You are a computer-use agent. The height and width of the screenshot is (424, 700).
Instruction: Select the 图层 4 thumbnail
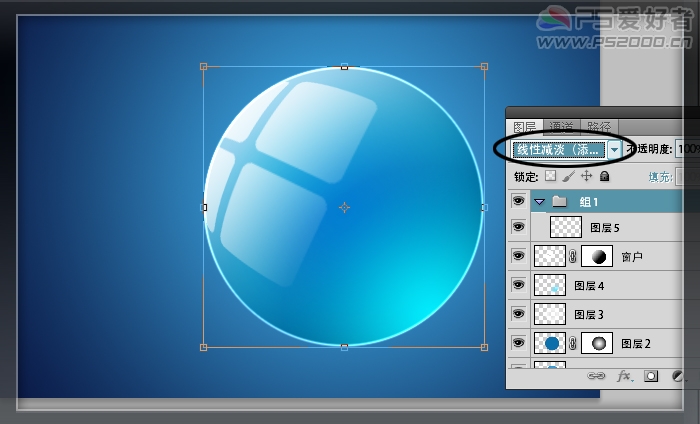point(550,285)
